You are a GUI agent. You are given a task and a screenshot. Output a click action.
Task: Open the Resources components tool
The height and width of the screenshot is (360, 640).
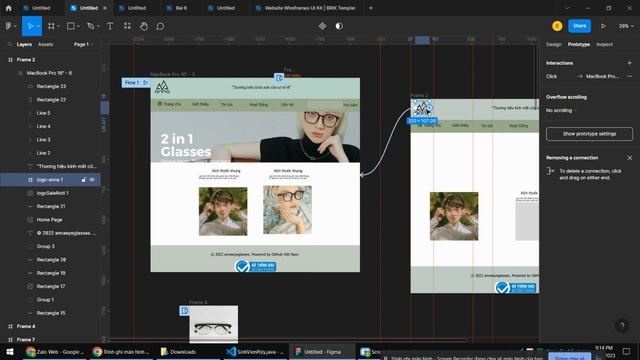[127, 26]
